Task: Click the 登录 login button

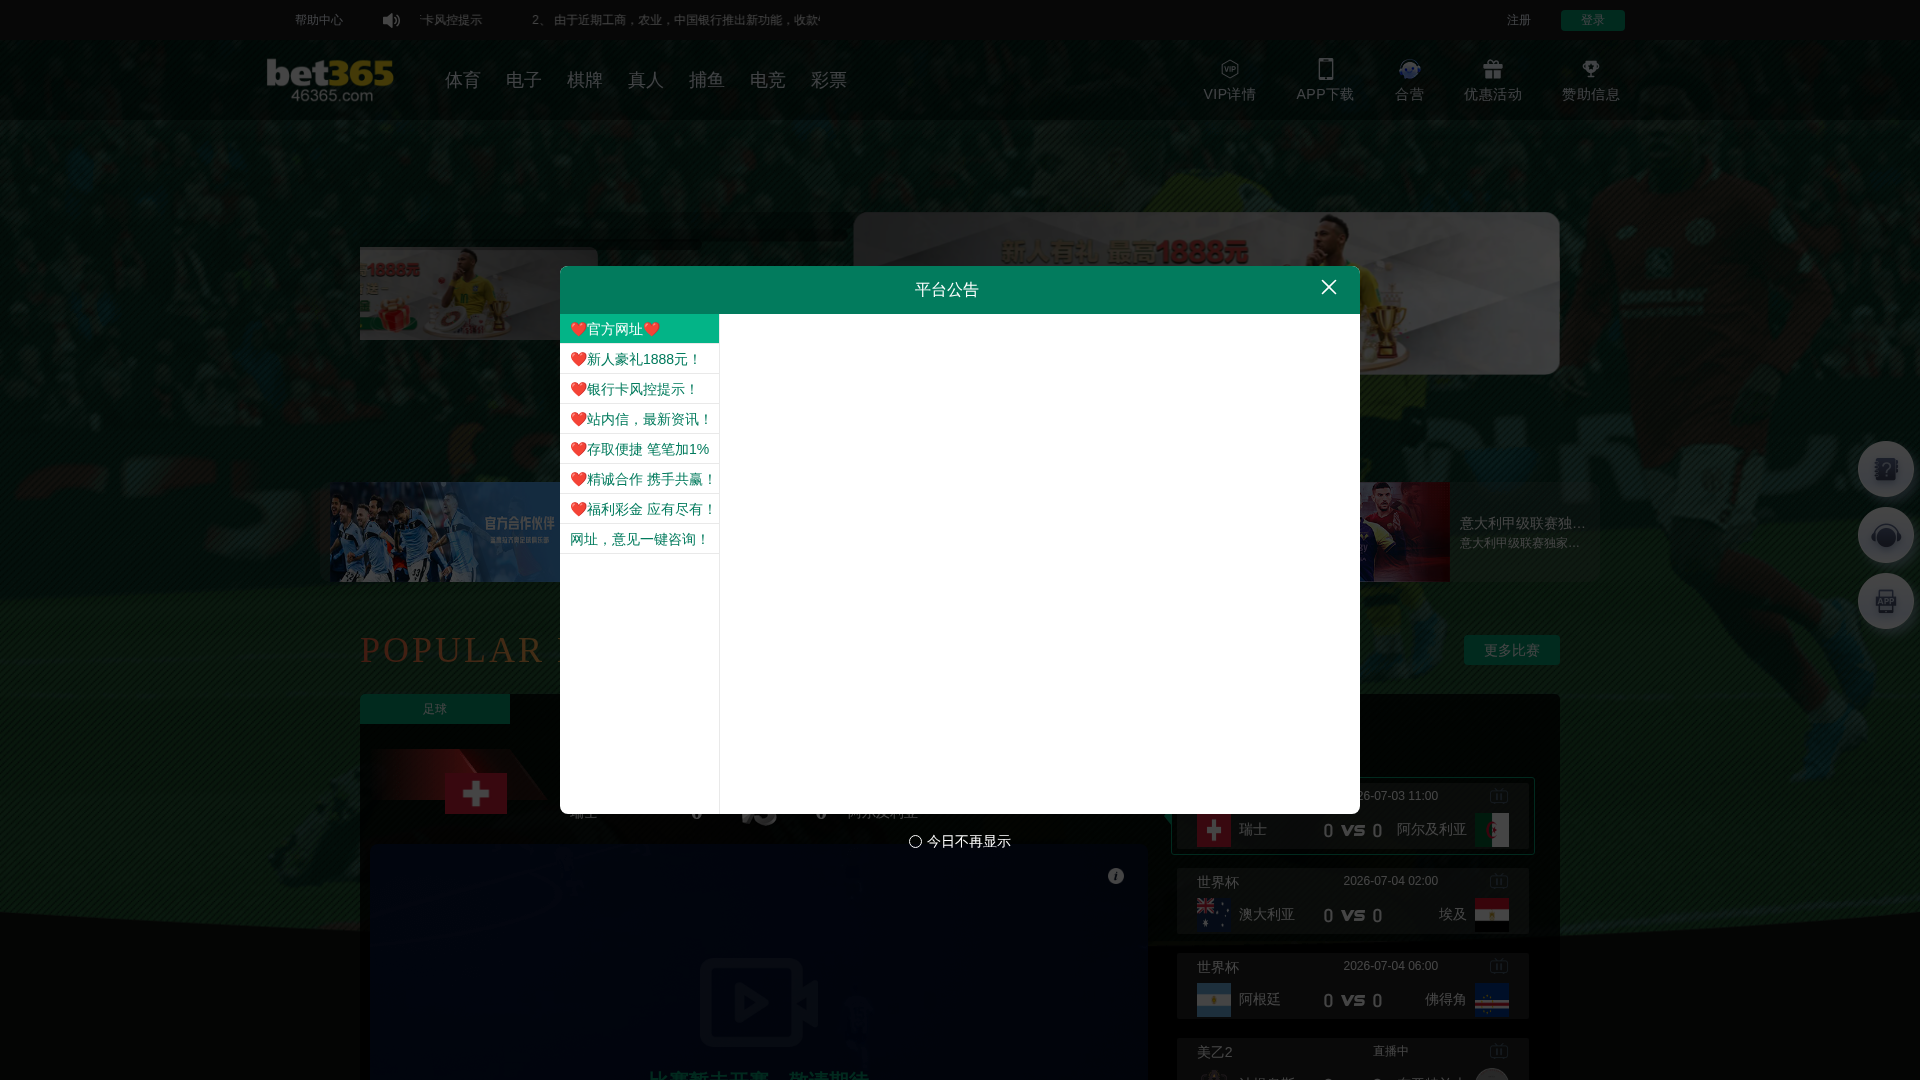Action: (1592, 20)
